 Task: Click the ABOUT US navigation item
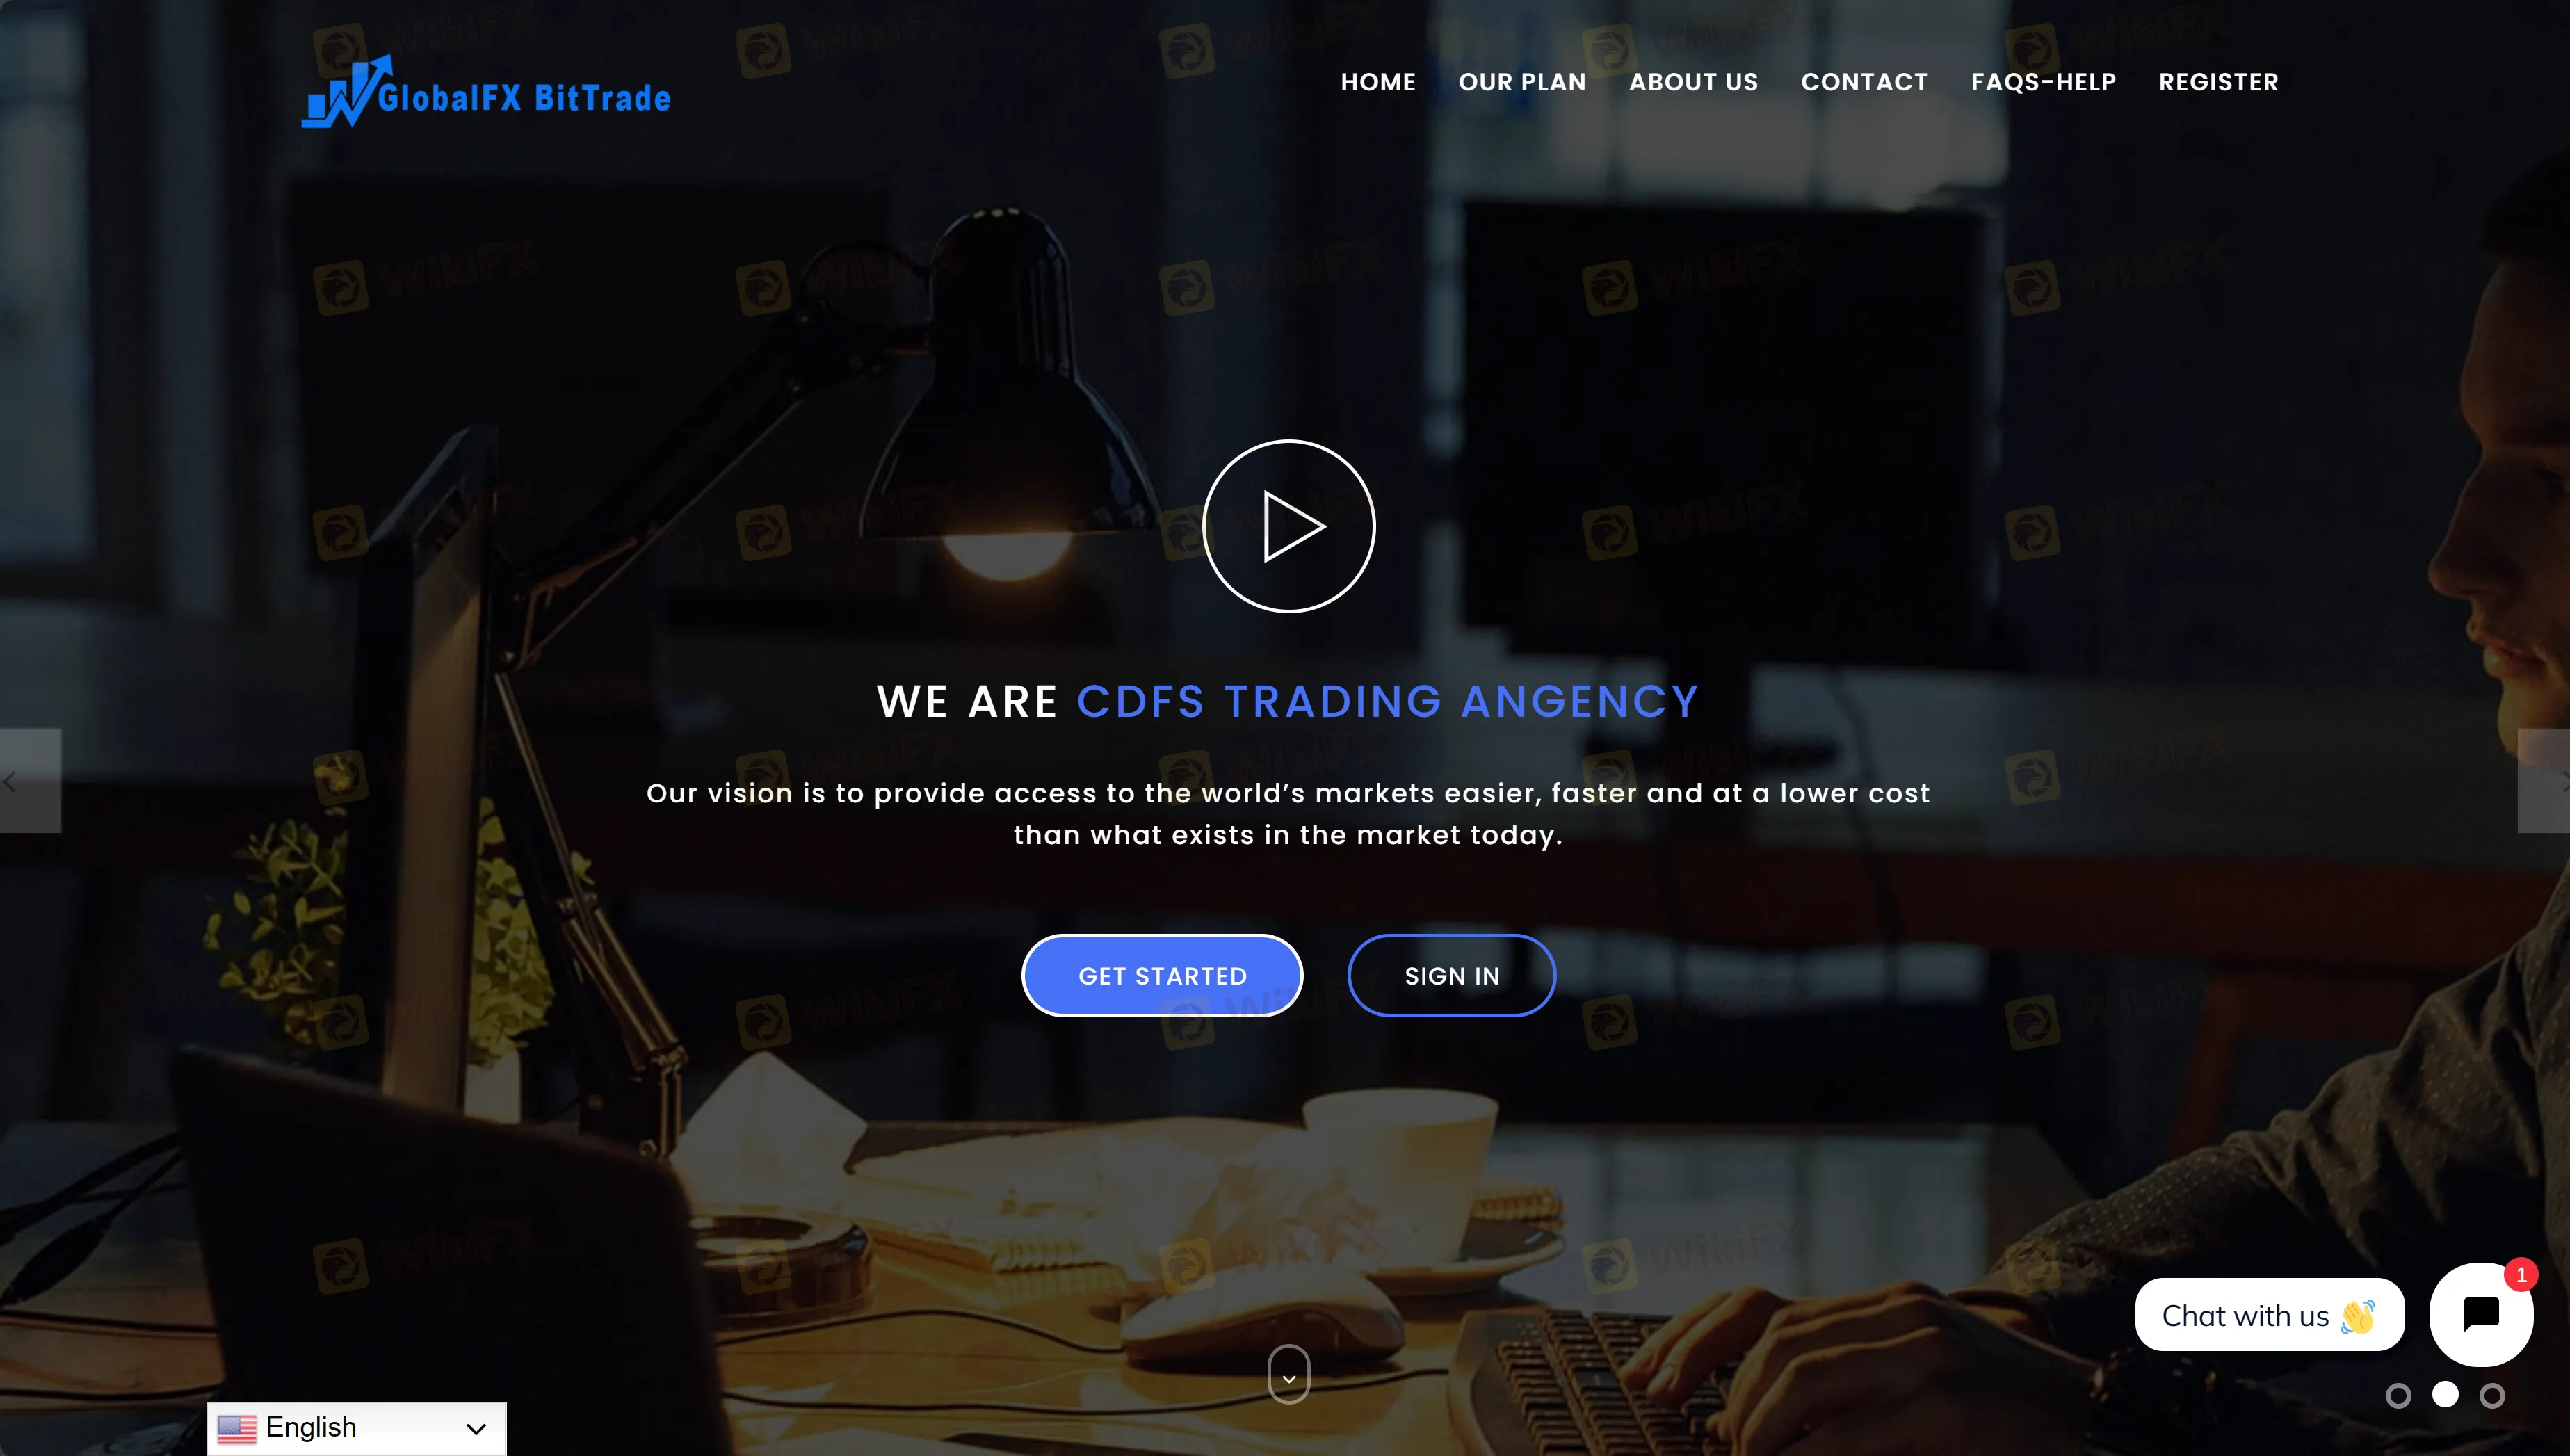click(1692, 81)
